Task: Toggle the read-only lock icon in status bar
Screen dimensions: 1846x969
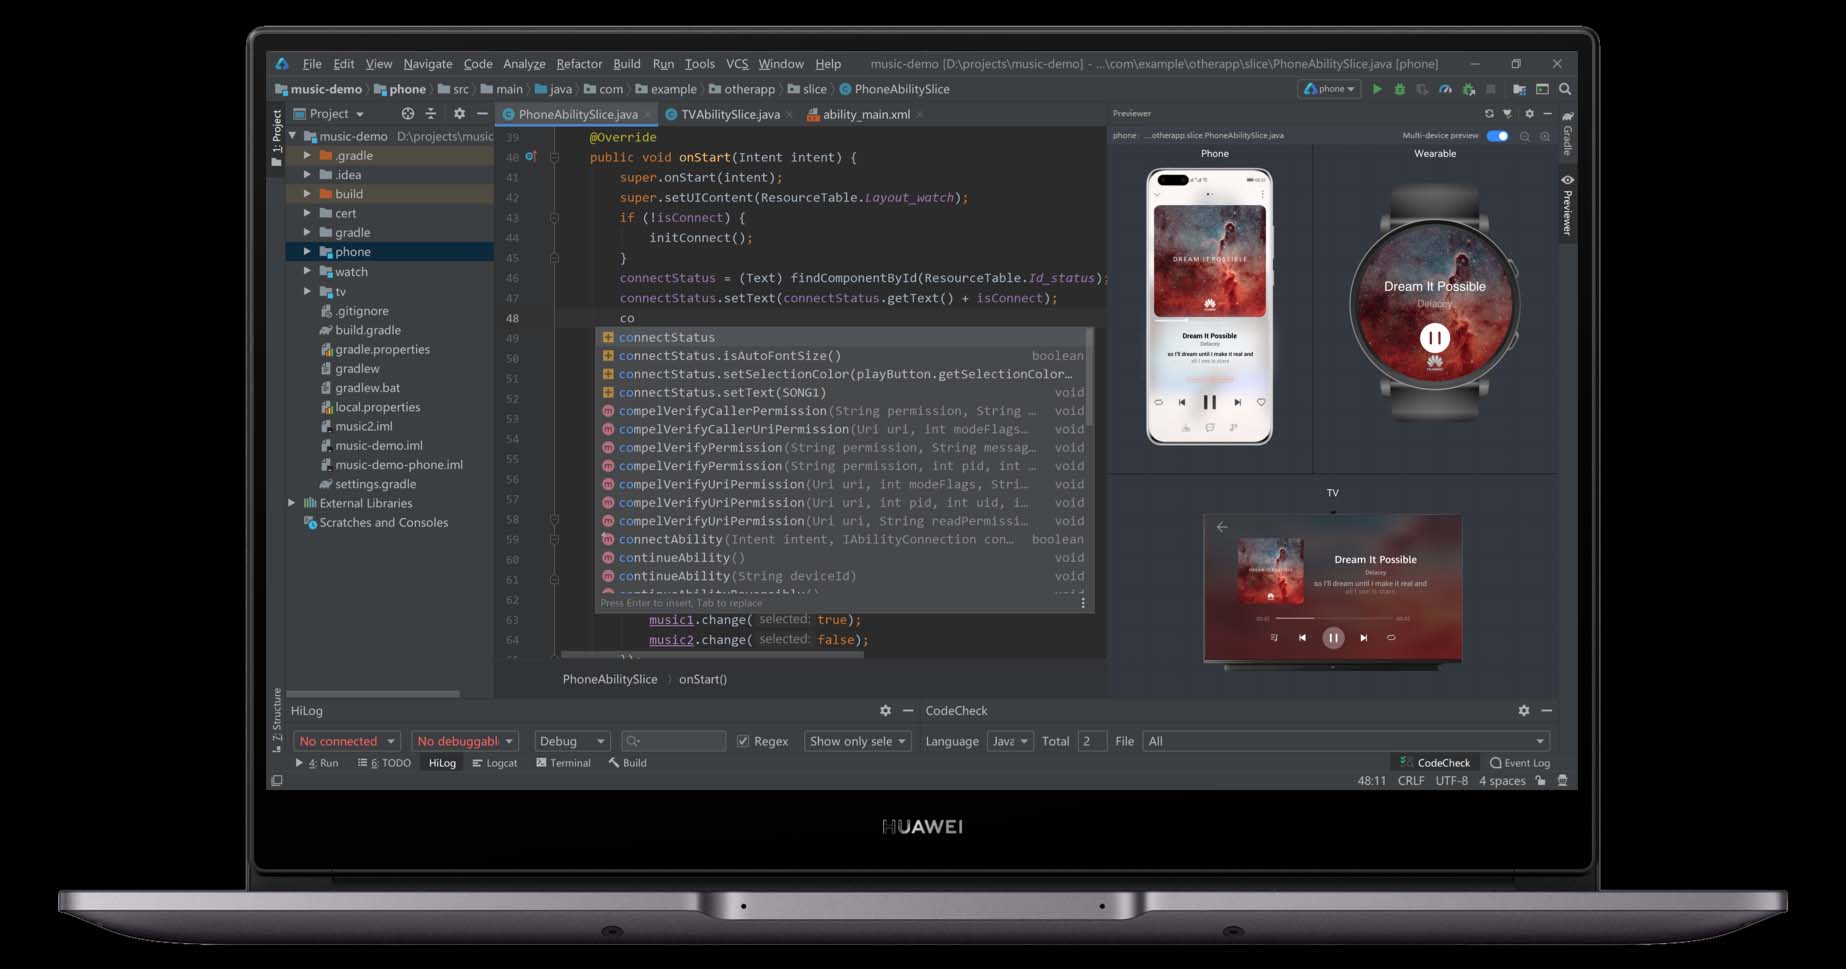Action: (1541, 781)
